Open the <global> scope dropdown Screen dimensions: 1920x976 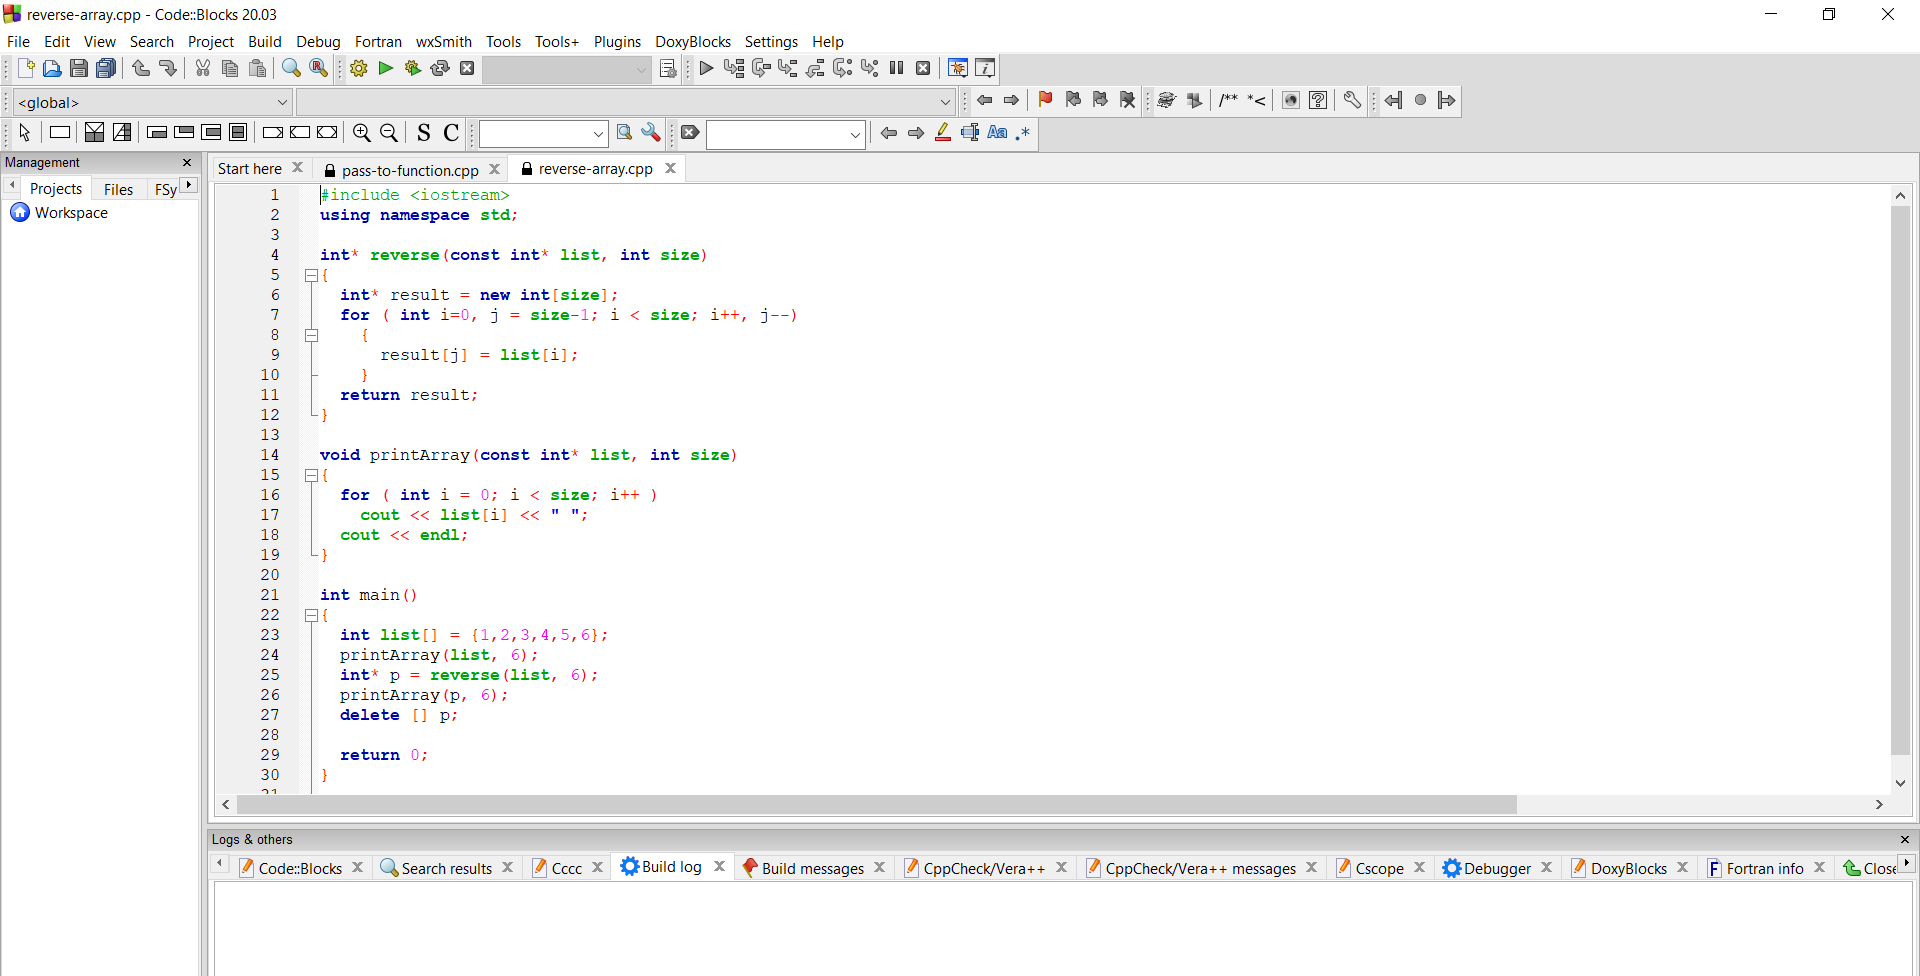(x=153, y=102)
